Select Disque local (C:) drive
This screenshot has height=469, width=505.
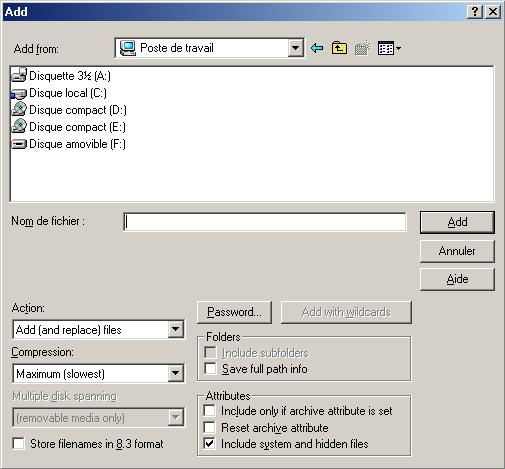pos(59,93)
